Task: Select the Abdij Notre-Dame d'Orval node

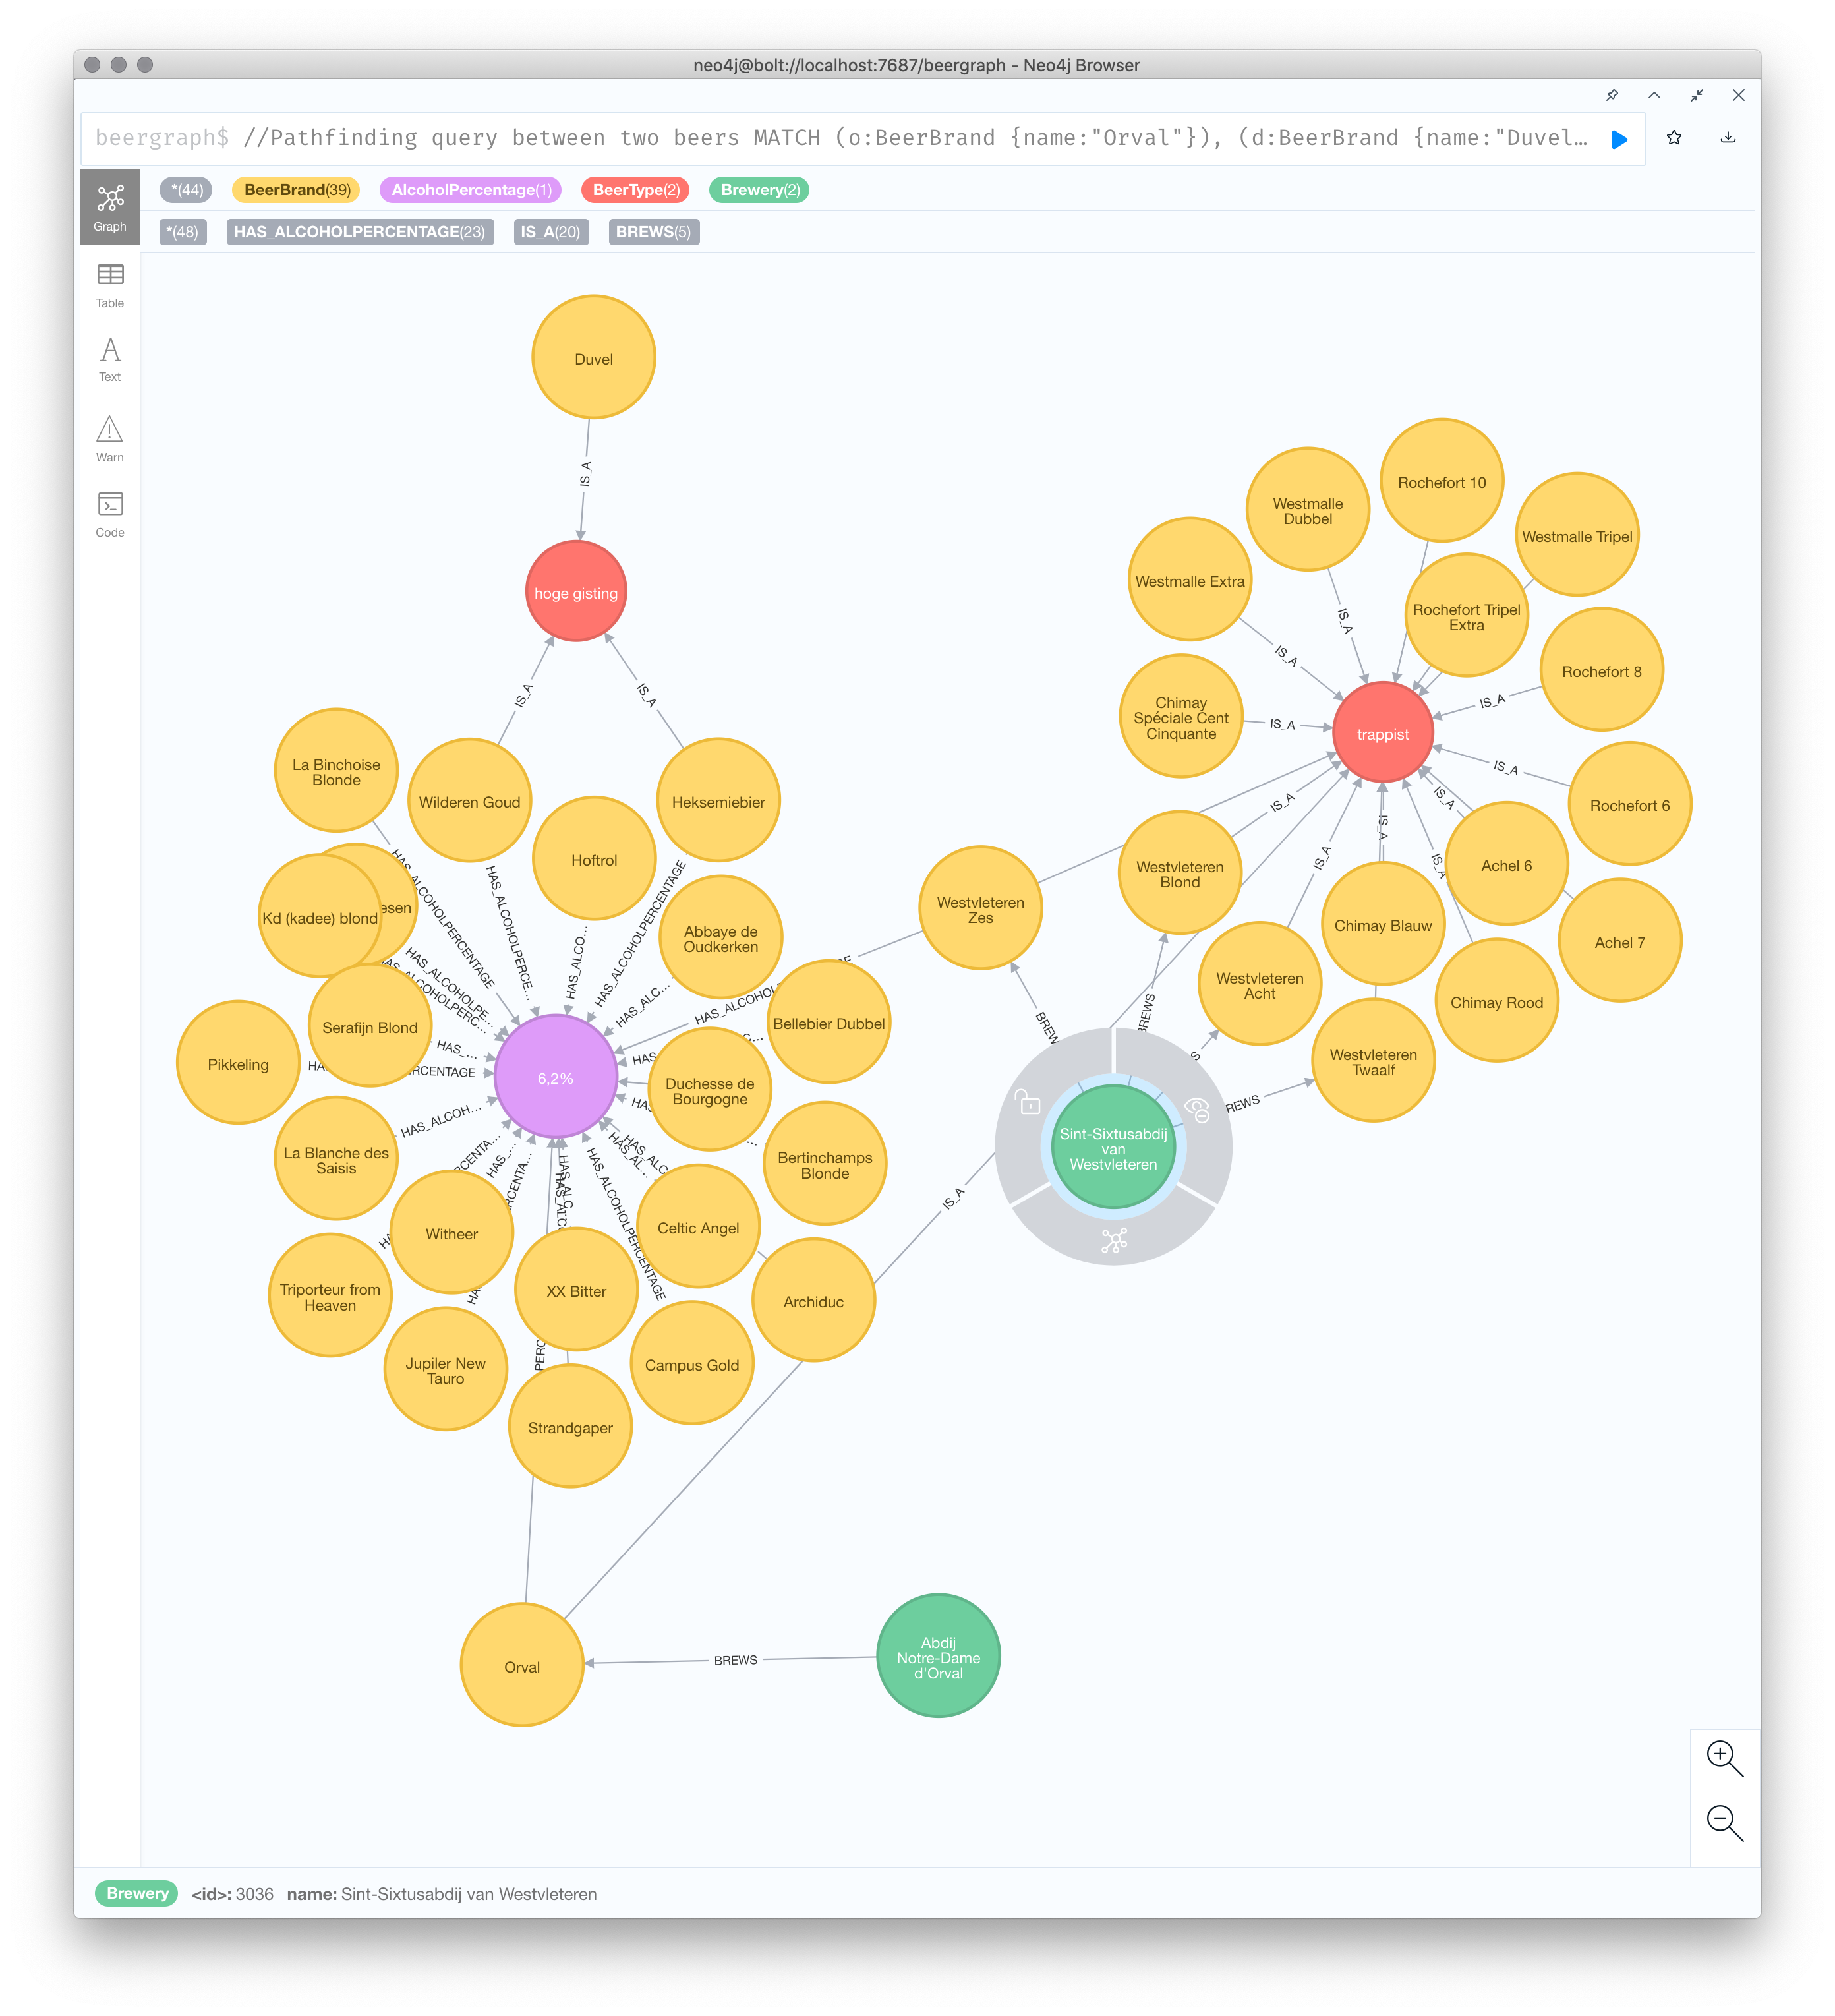Action: pyautogui.click(x=937, y=1657)
